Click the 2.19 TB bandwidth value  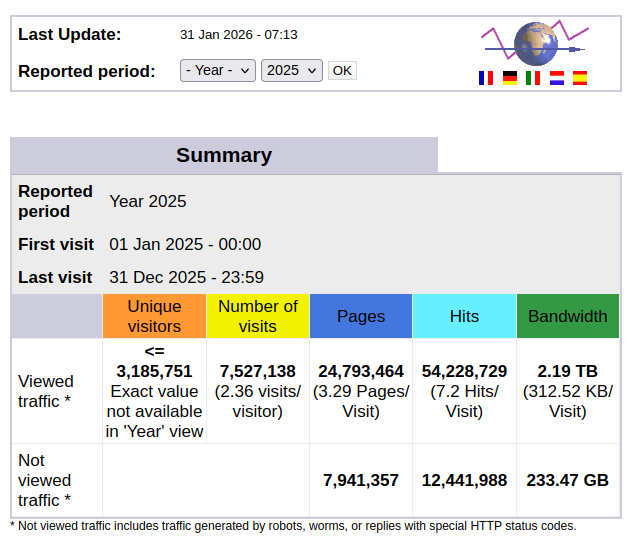pyautogui.click(x=567, y=371)
